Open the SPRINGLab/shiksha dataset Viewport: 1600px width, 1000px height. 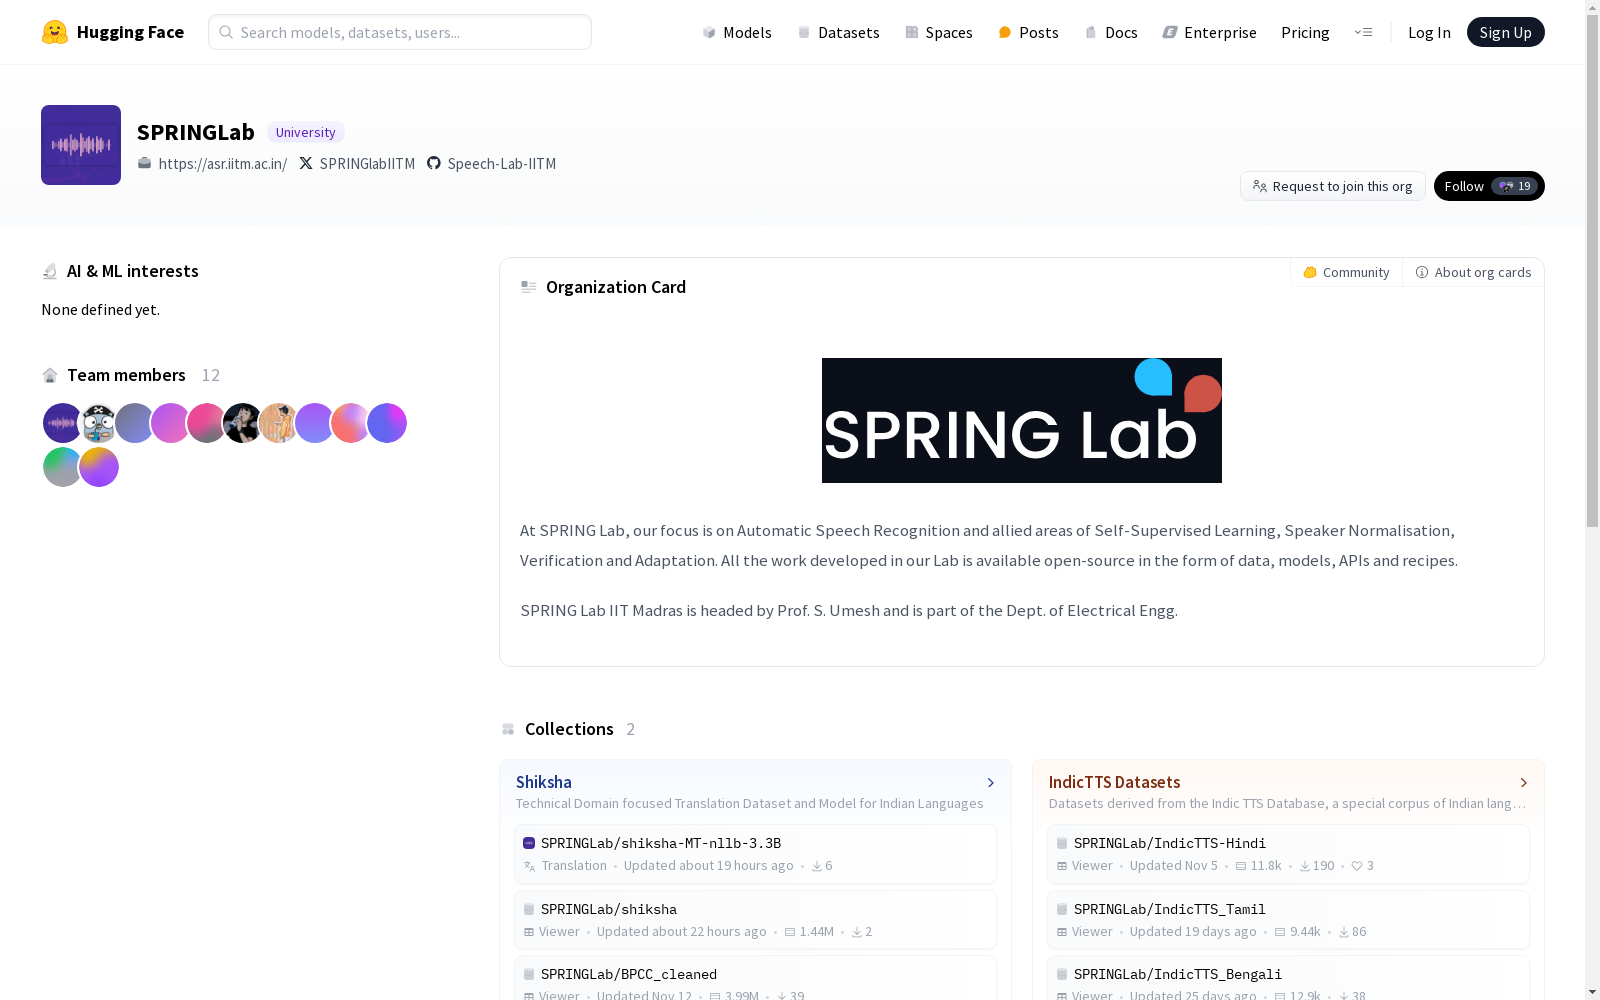[755, 920]
